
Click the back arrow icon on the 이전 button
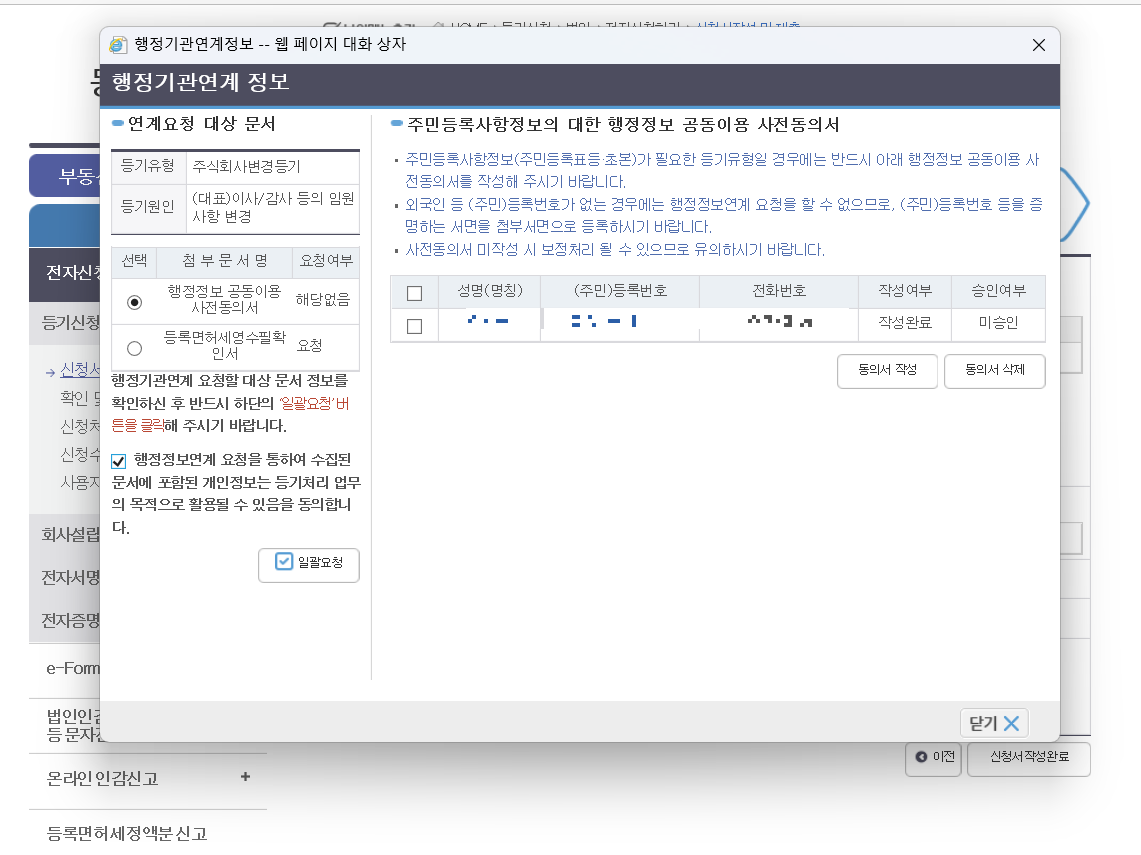pos(921,759)
